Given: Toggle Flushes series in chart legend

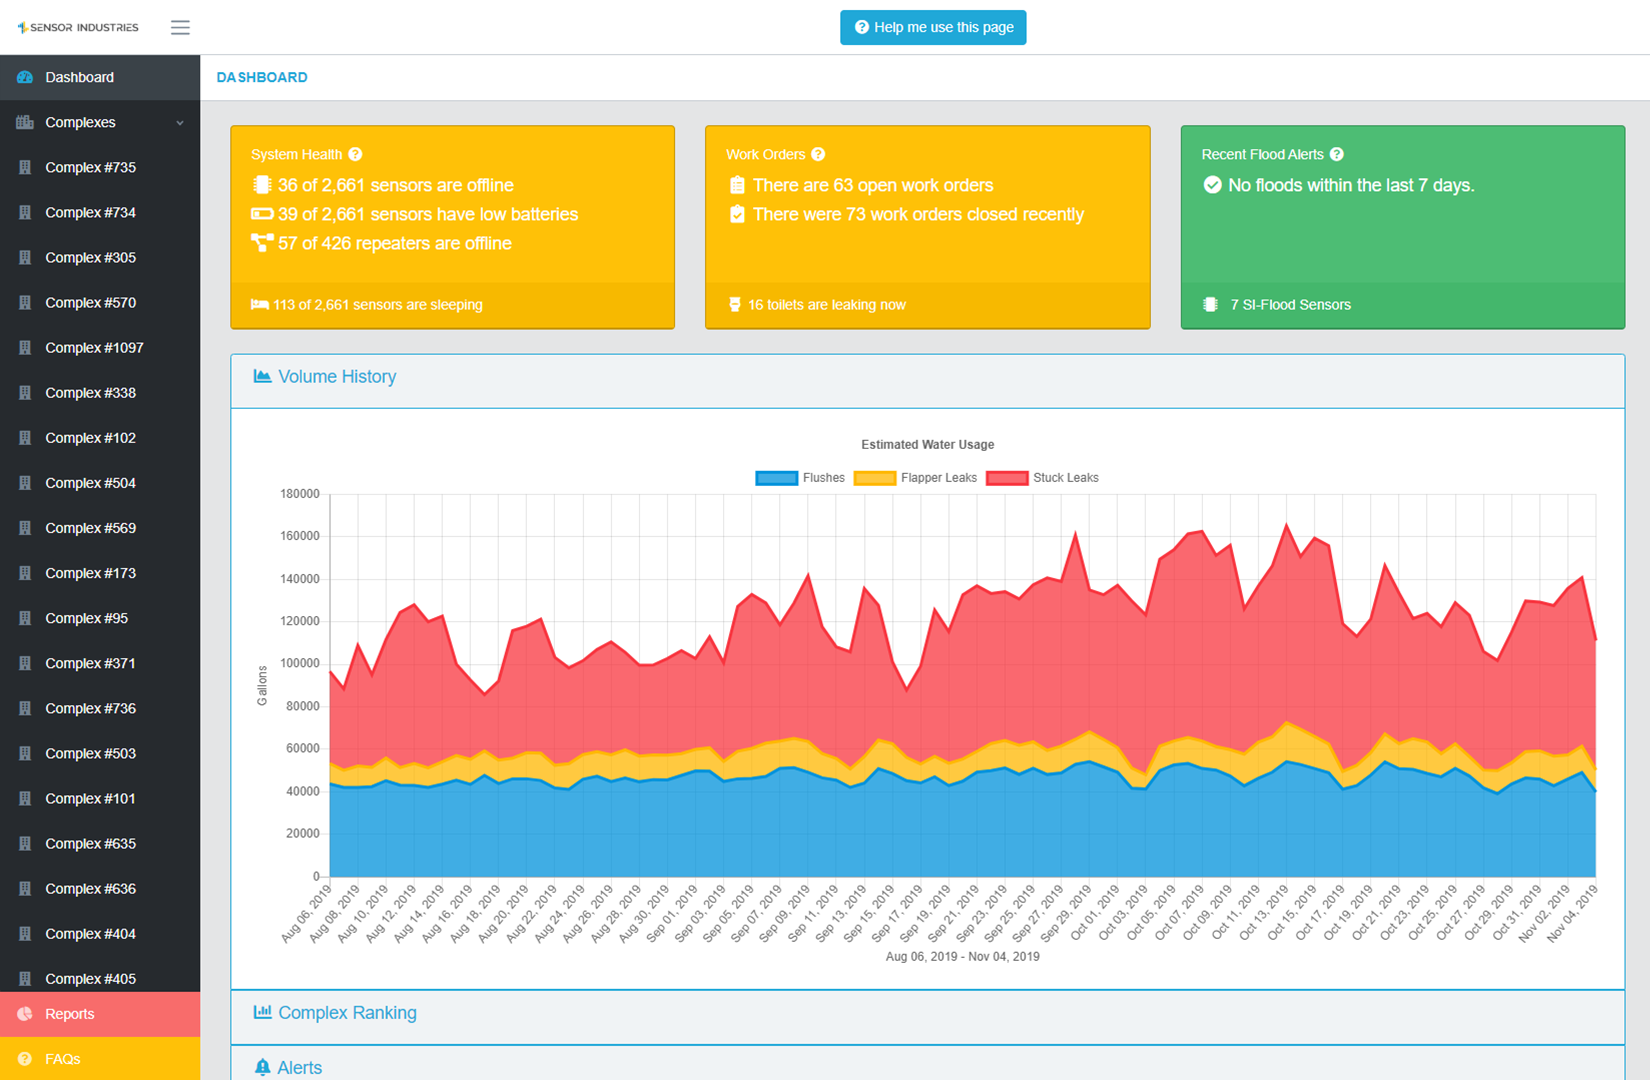Looking at the screenshot, I should pos(800,478).
